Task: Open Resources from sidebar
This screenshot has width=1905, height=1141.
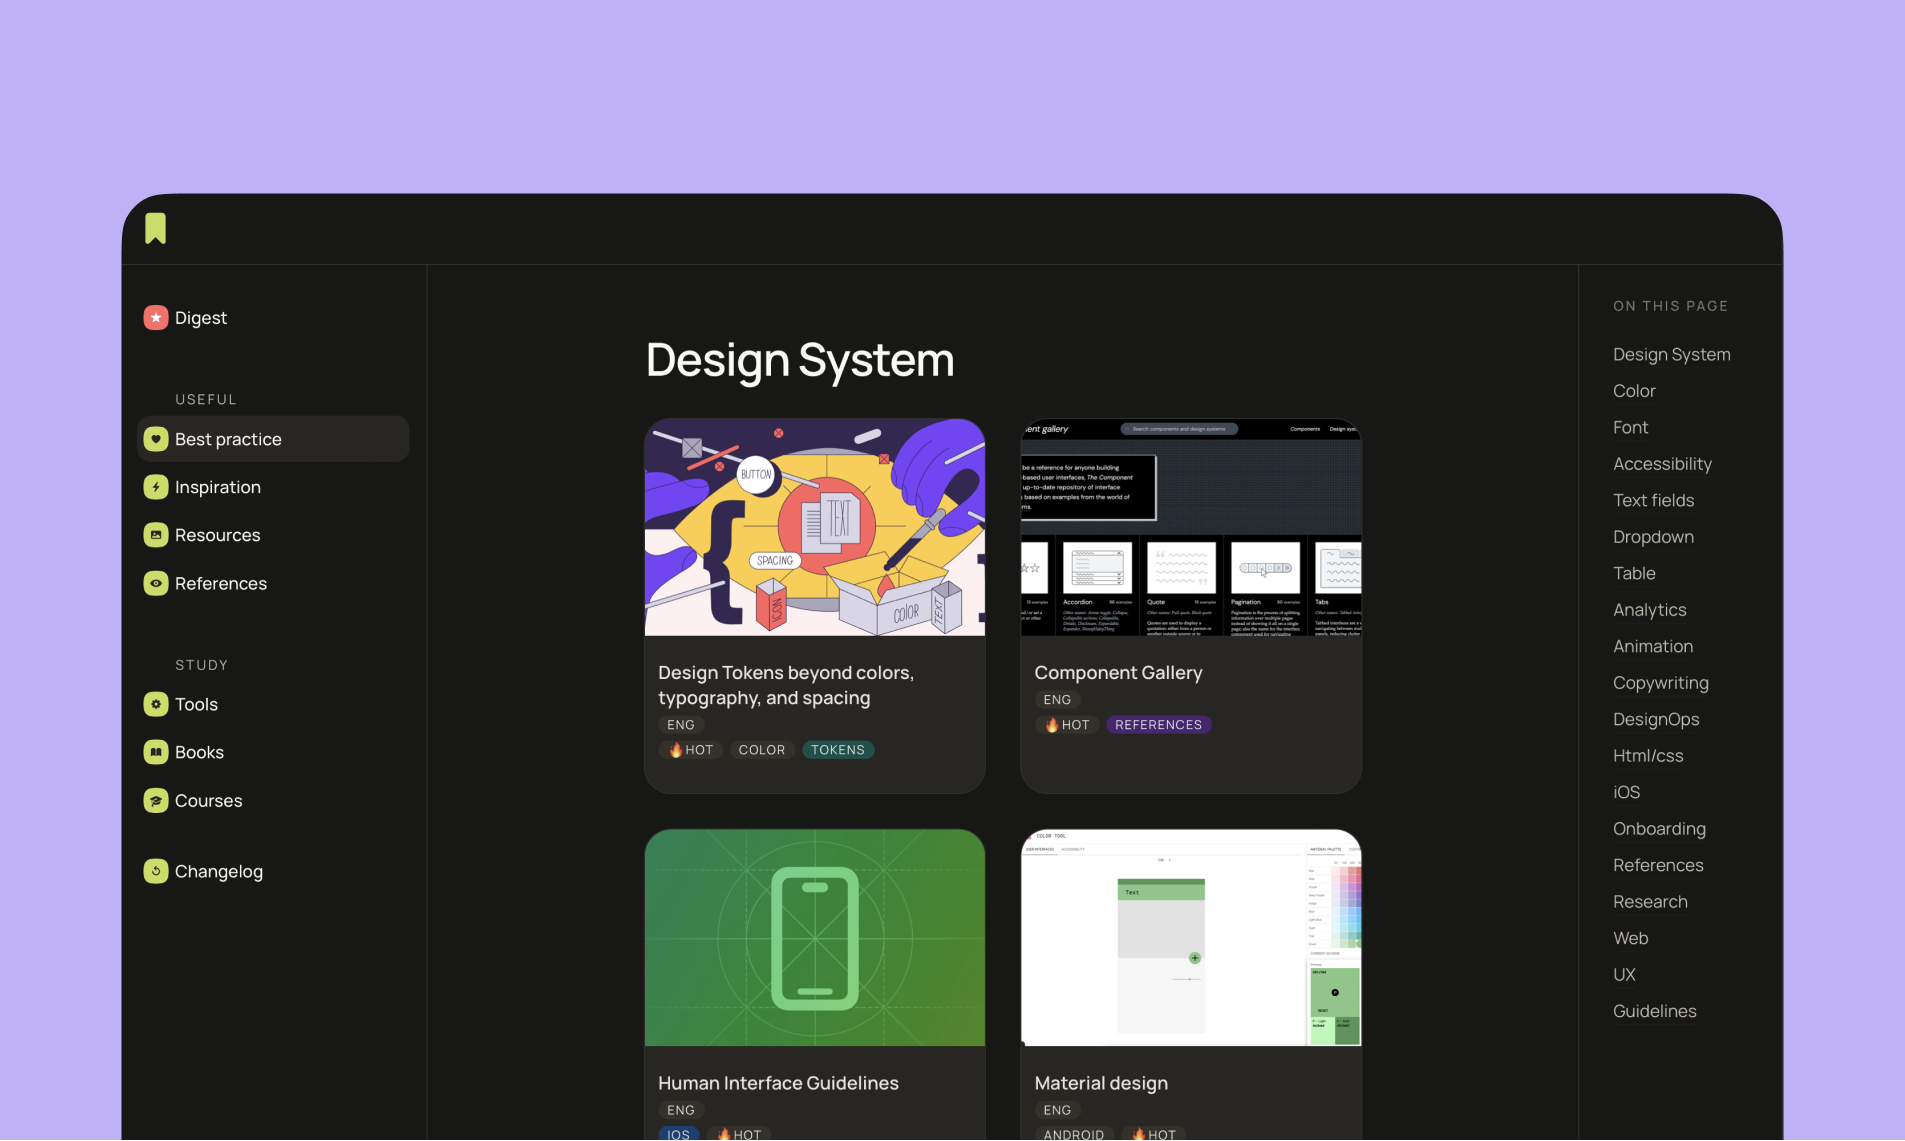Action: tap(218, 535)
